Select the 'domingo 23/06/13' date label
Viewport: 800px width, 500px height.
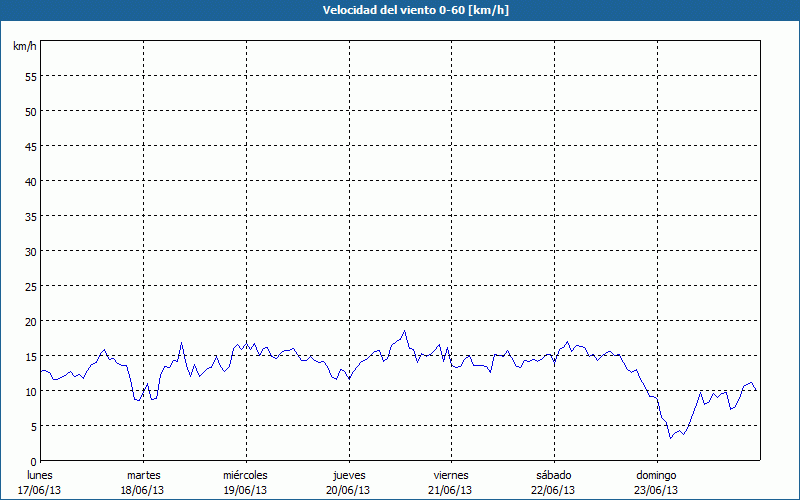(x=656, y=482)
